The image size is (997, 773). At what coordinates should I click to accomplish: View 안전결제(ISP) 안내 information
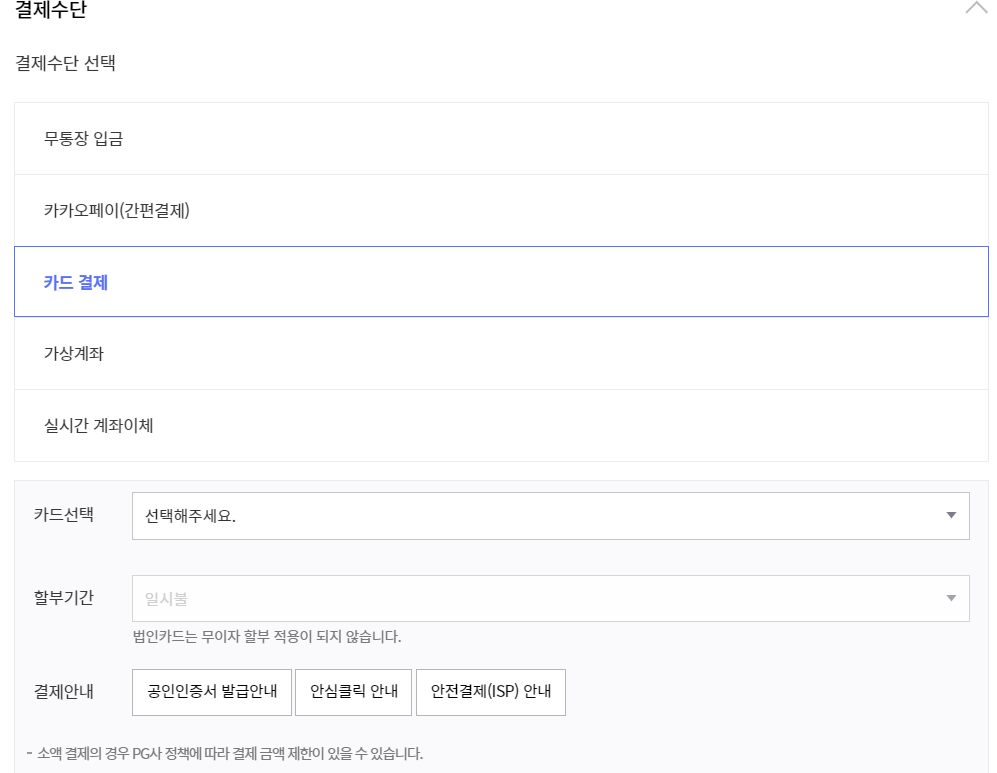click(x=491, y=692)
